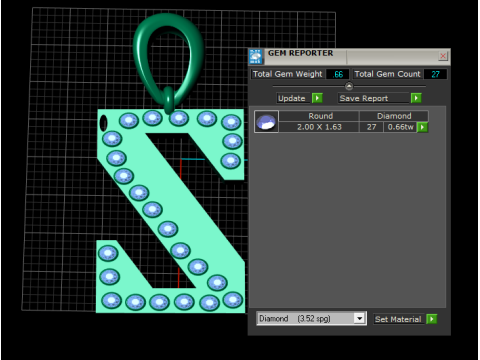Image resolution: width=480 pixels, height=360 pixels.
Task: Click the Set Material button
Action: [398, 319]
